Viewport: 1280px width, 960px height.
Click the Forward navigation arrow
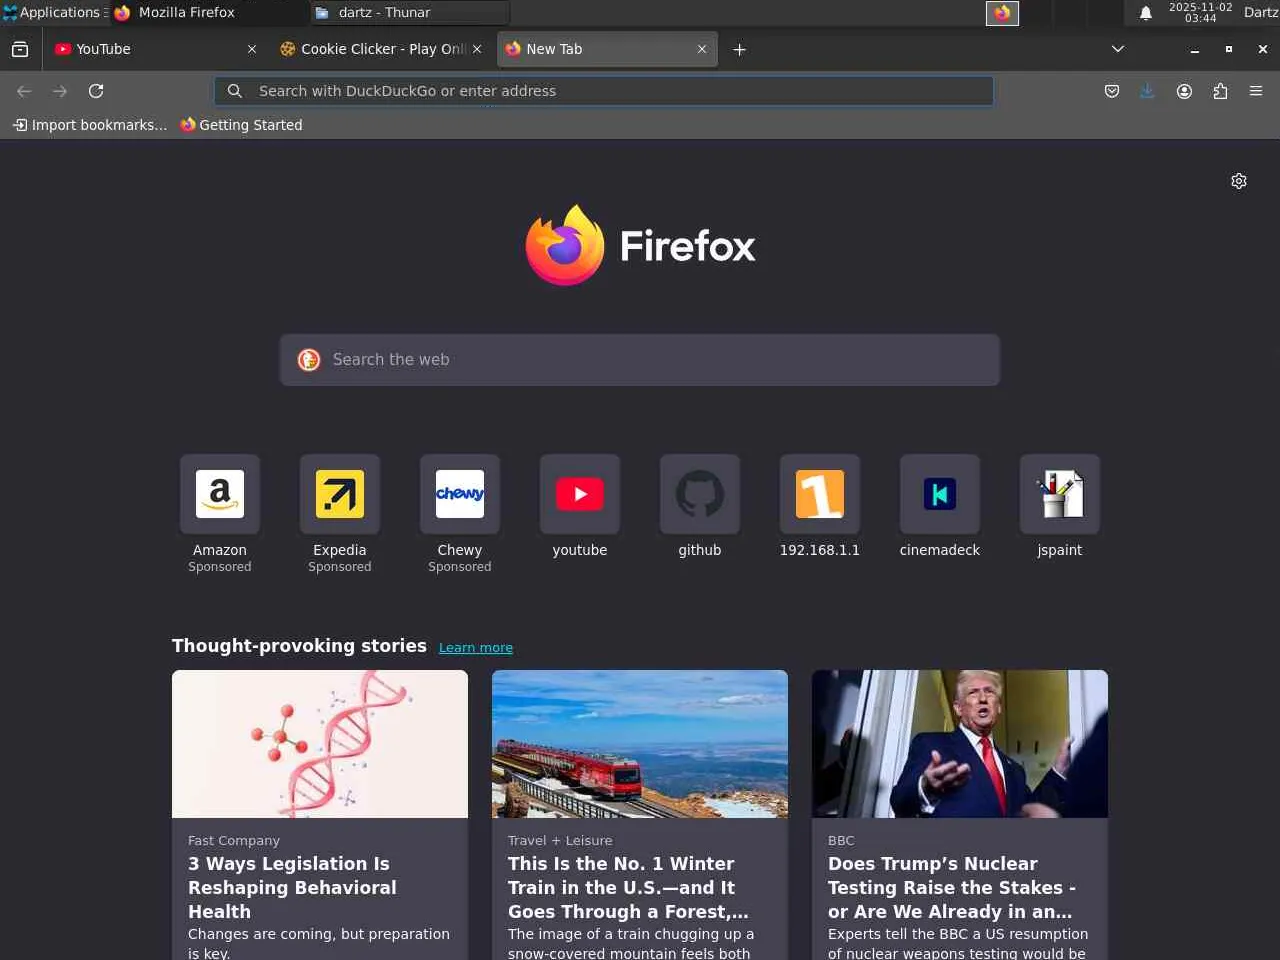click(60, 91)
